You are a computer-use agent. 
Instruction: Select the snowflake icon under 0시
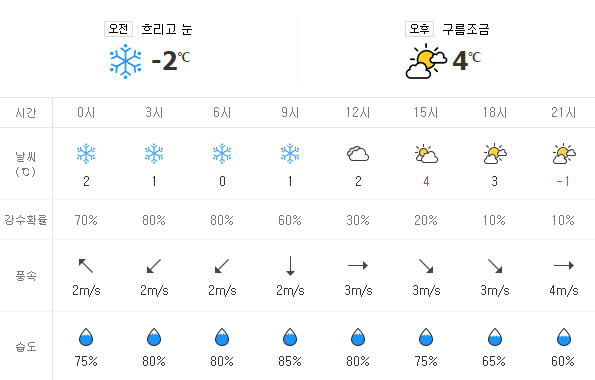point(86,153)
